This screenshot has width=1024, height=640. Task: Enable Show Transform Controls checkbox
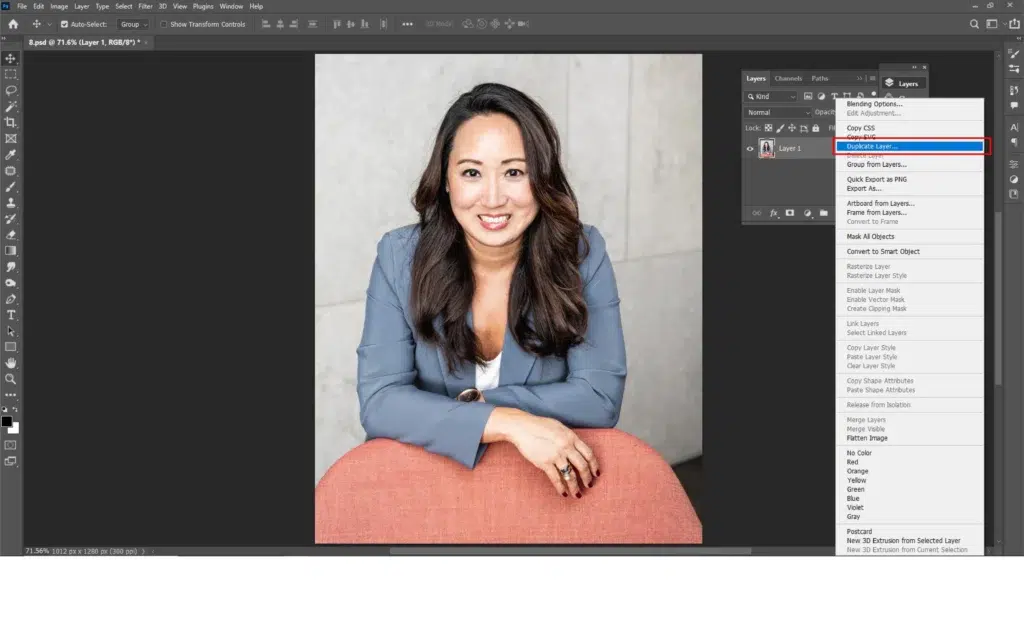click(164, 24)
